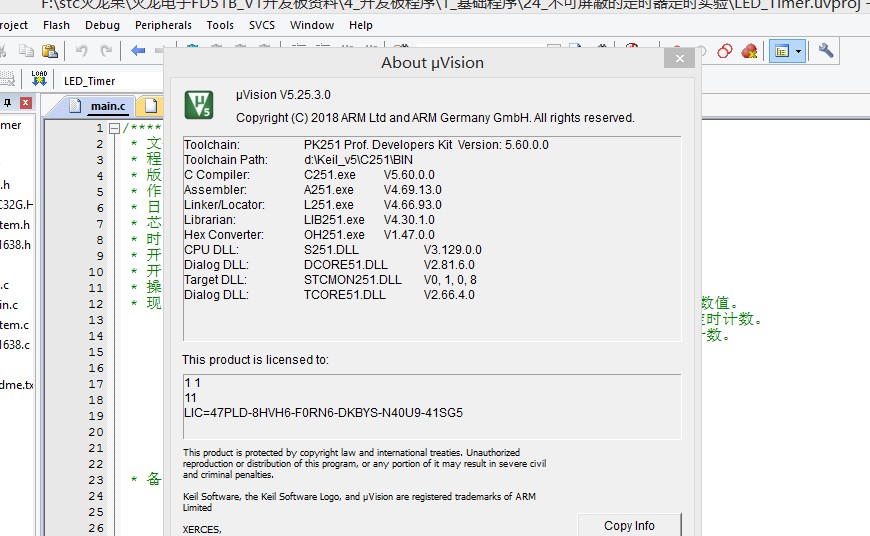
Task: Click the TCORE51.DLL entry
Action: click(345, 295)
